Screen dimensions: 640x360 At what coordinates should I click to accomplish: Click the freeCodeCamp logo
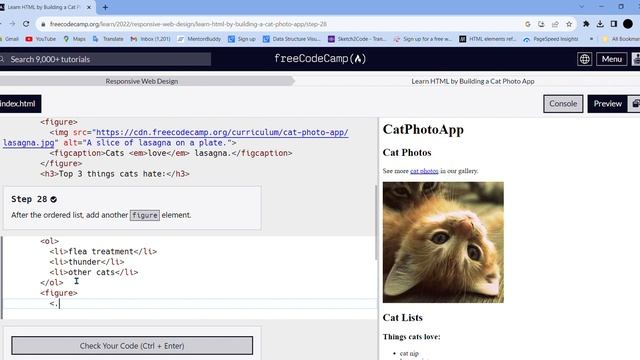tap(320, 59)
